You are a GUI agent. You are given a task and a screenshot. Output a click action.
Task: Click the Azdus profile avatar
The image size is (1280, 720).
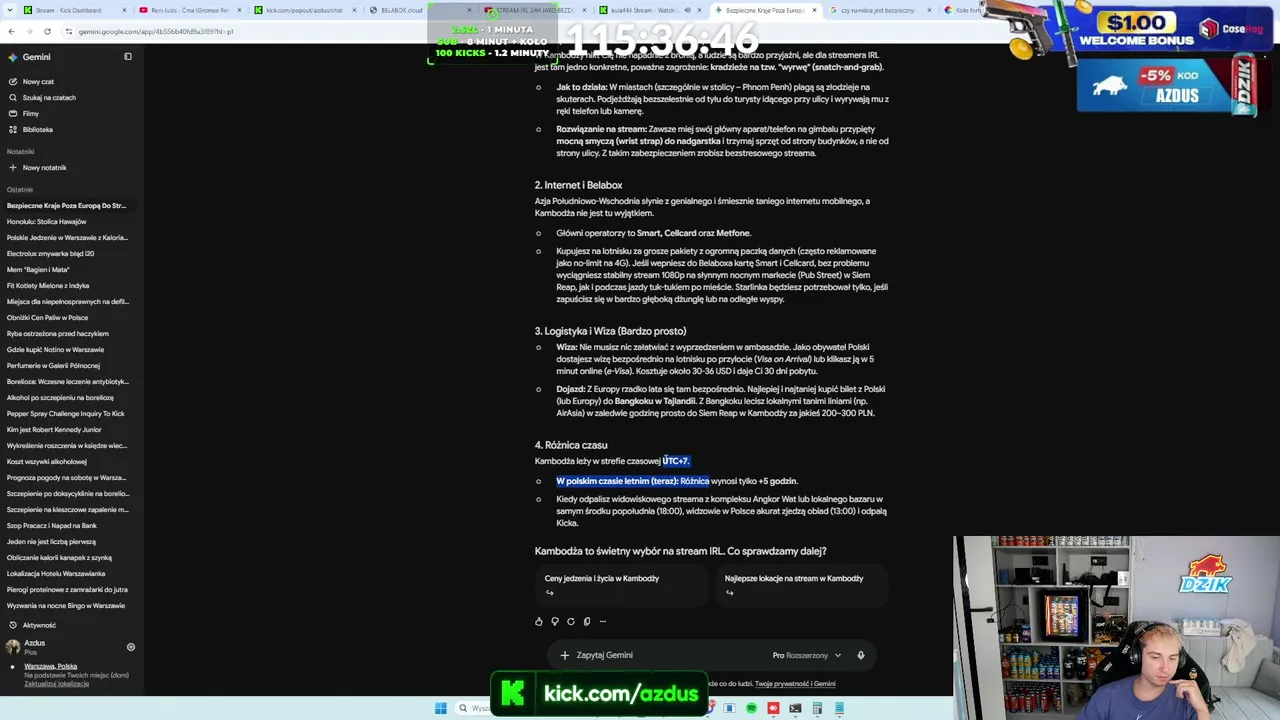click(13, 647)
